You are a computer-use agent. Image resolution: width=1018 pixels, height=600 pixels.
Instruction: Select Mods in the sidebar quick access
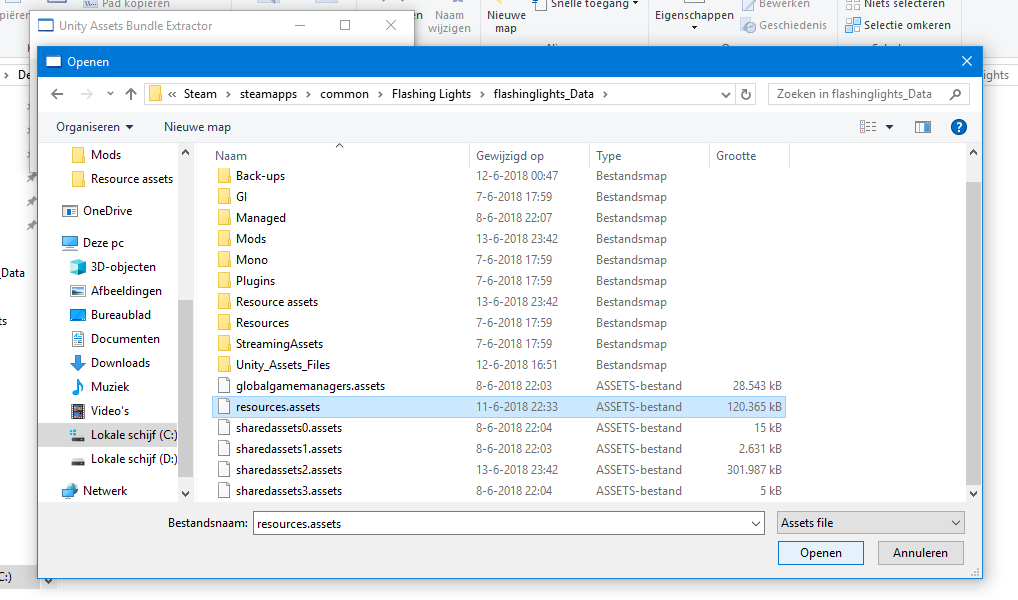coord(105,155)
